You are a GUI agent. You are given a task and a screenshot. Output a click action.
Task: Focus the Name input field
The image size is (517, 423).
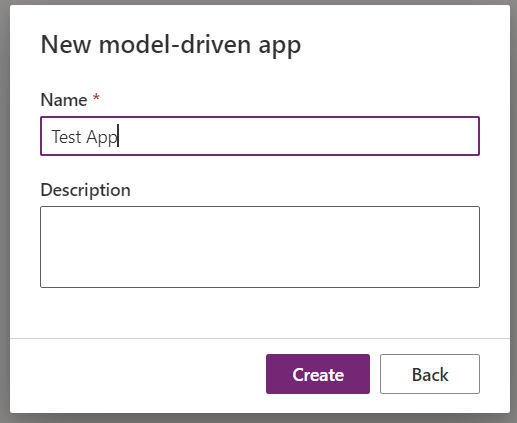tap(260, 136)
